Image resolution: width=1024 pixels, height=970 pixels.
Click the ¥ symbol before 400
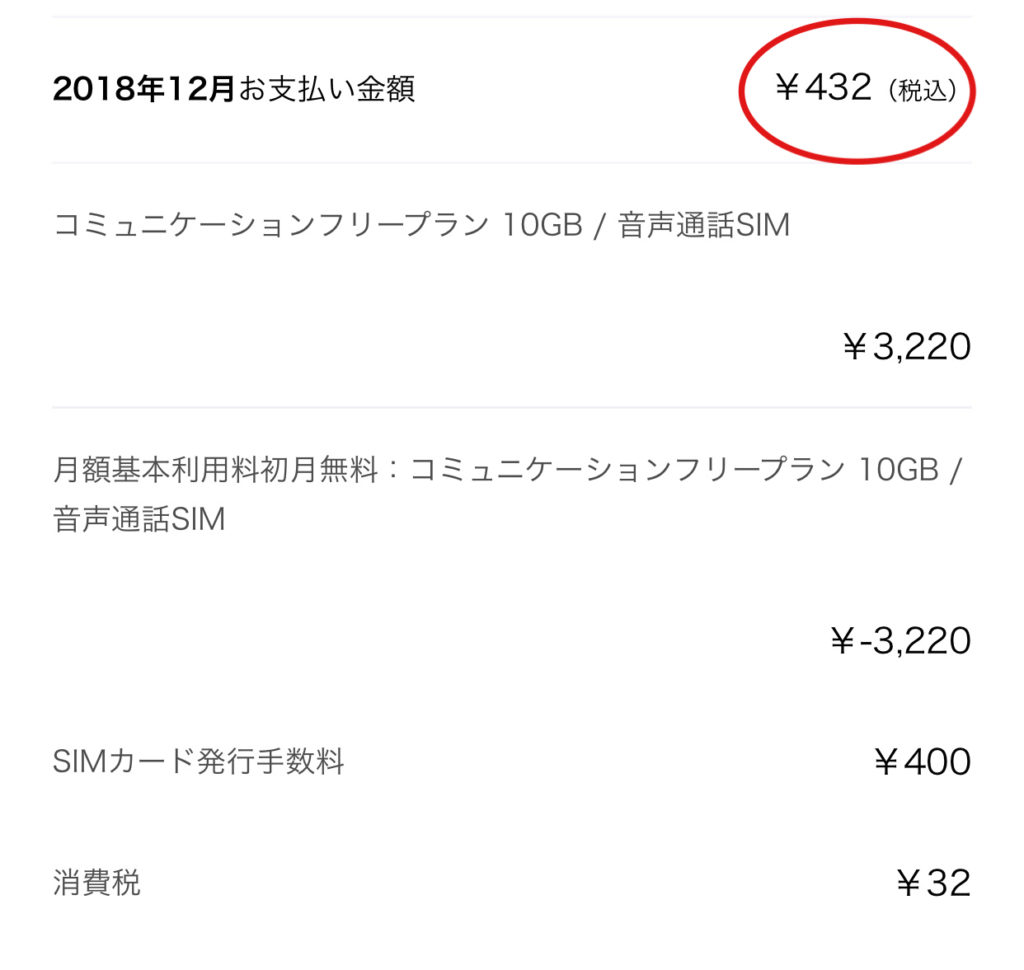(886, 762)
